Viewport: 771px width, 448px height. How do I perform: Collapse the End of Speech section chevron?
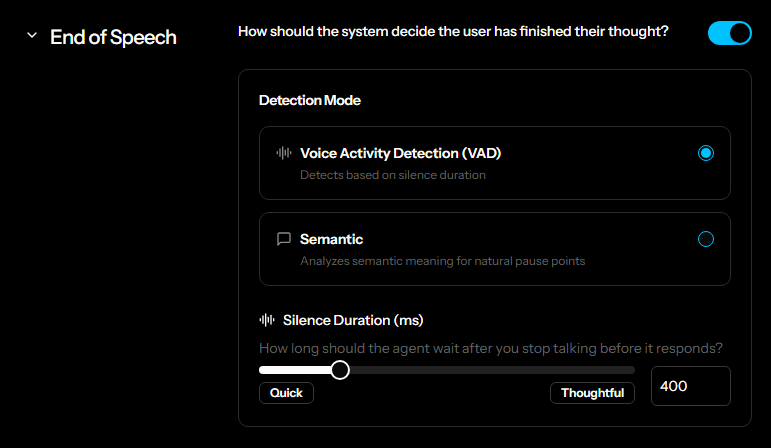point(31,36)
